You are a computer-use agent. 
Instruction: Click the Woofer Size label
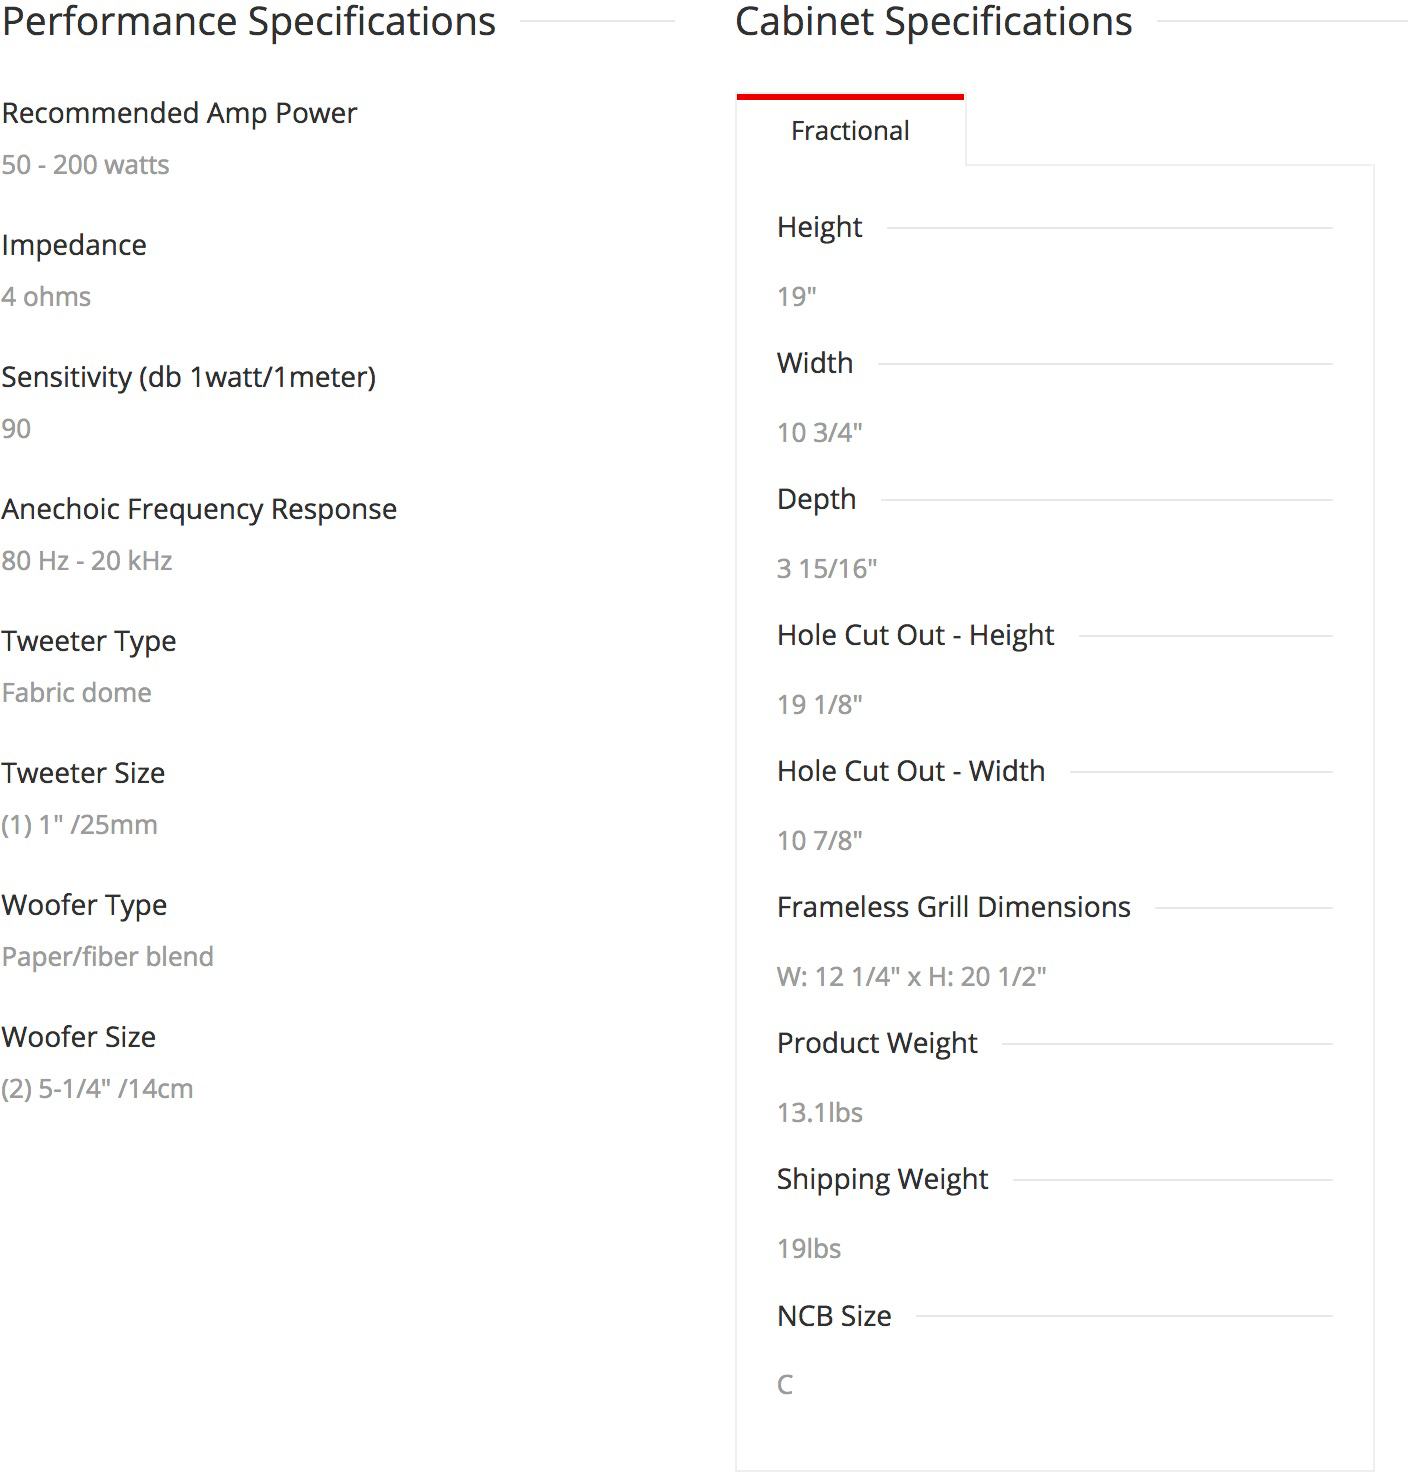(x=79, y=1037)
